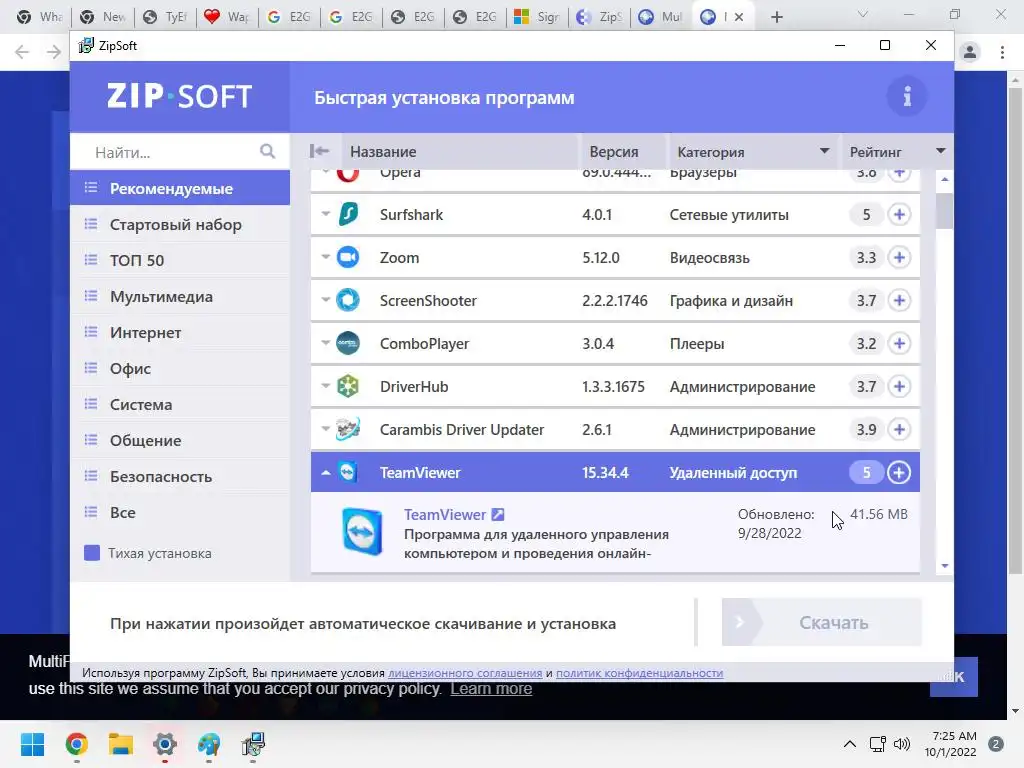Select the Все category

click(x=180, y=512)
